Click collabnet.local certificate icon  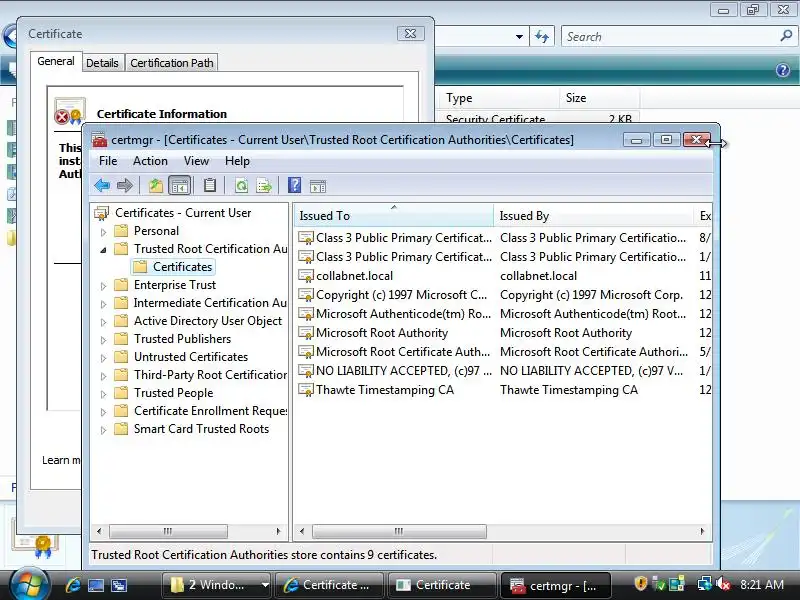click(306, 276)
